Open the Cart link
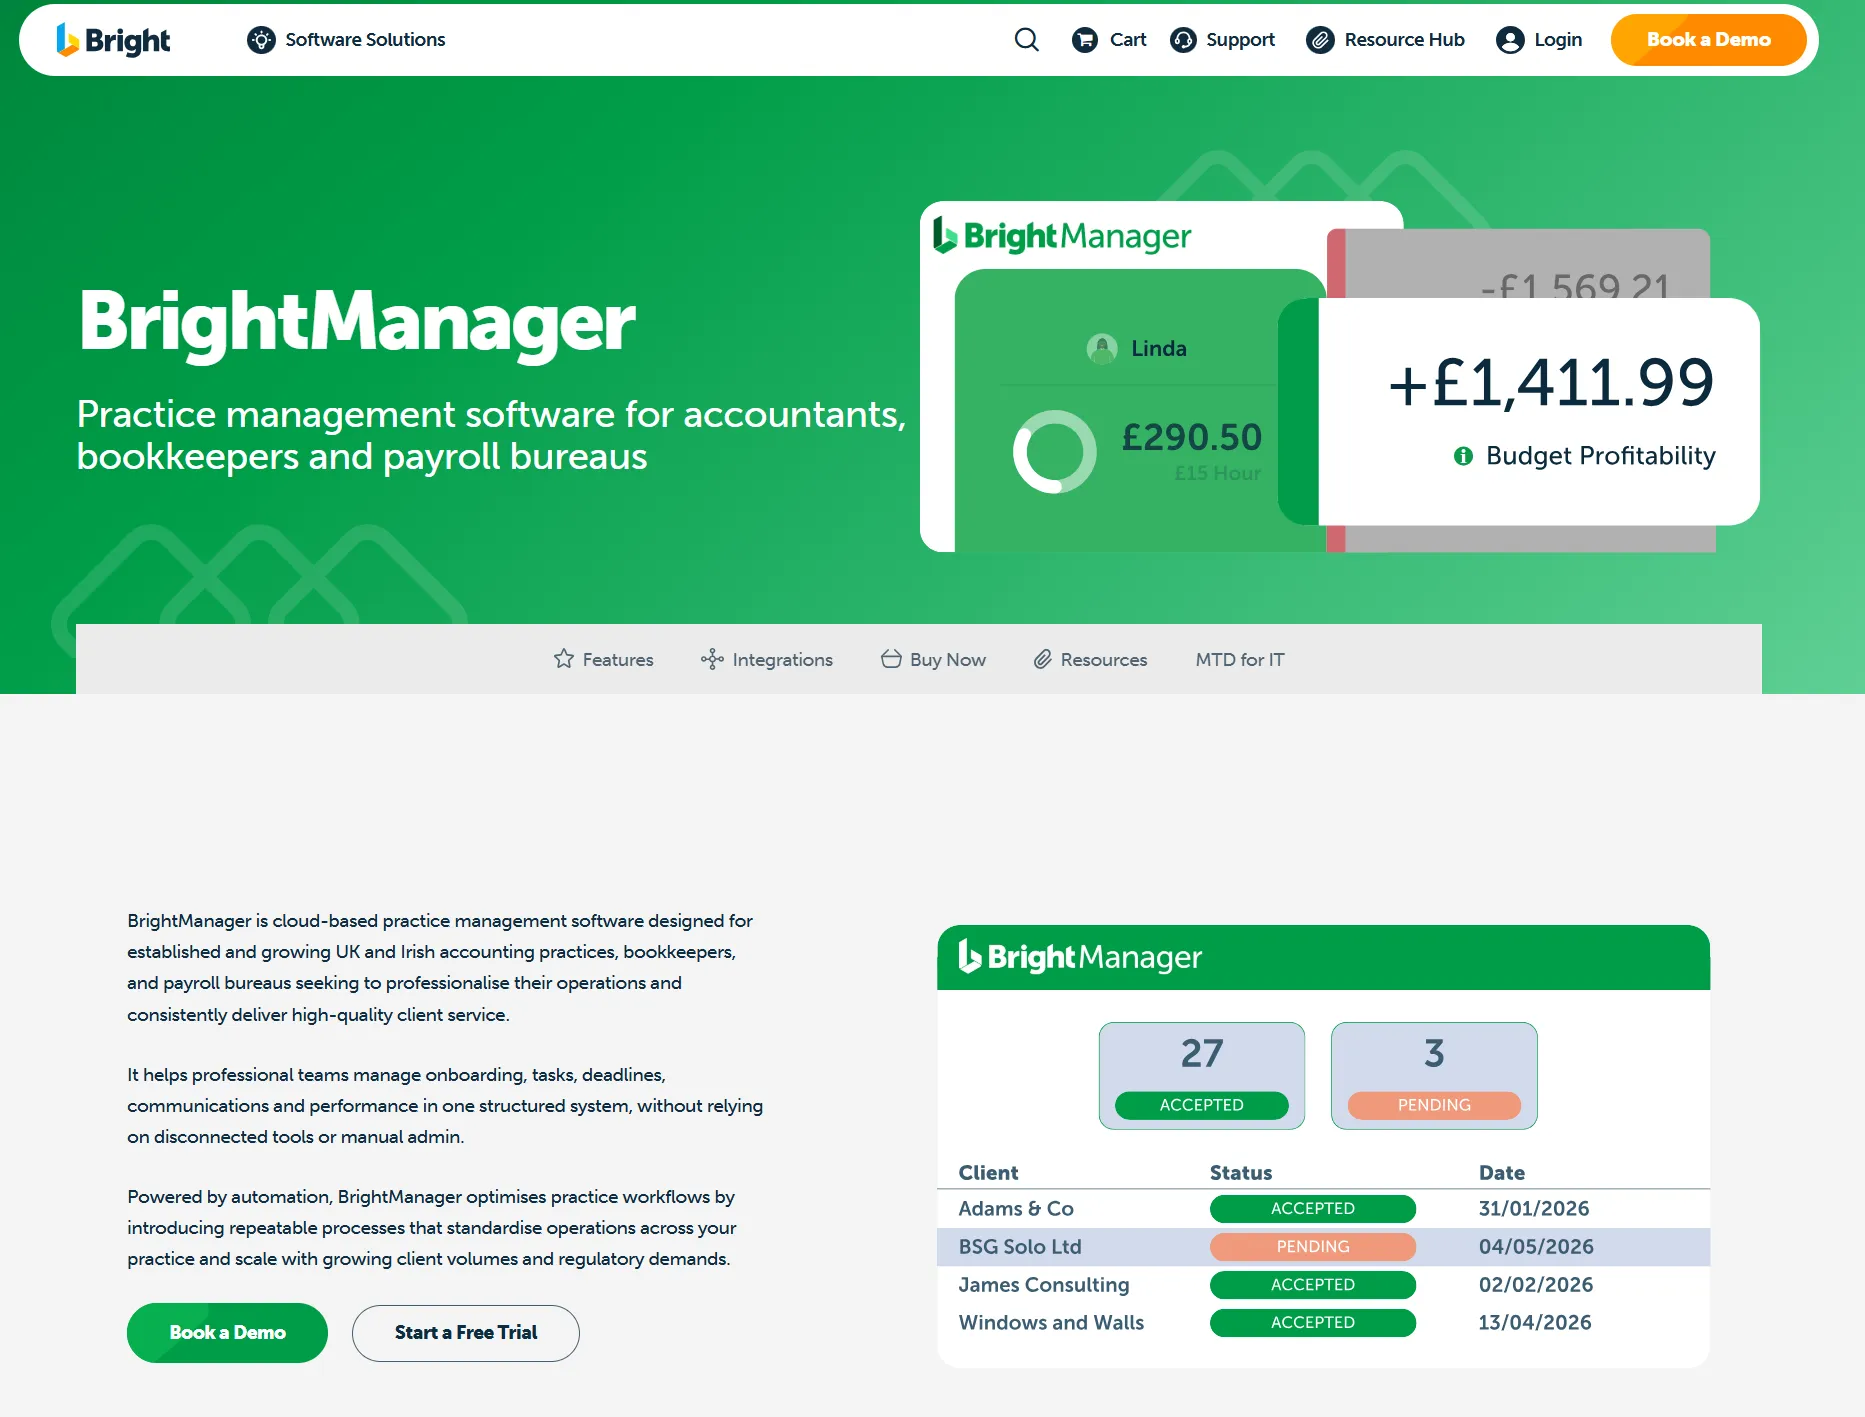This screenshot has height=1417, width=1865. tap(1109, 40)
